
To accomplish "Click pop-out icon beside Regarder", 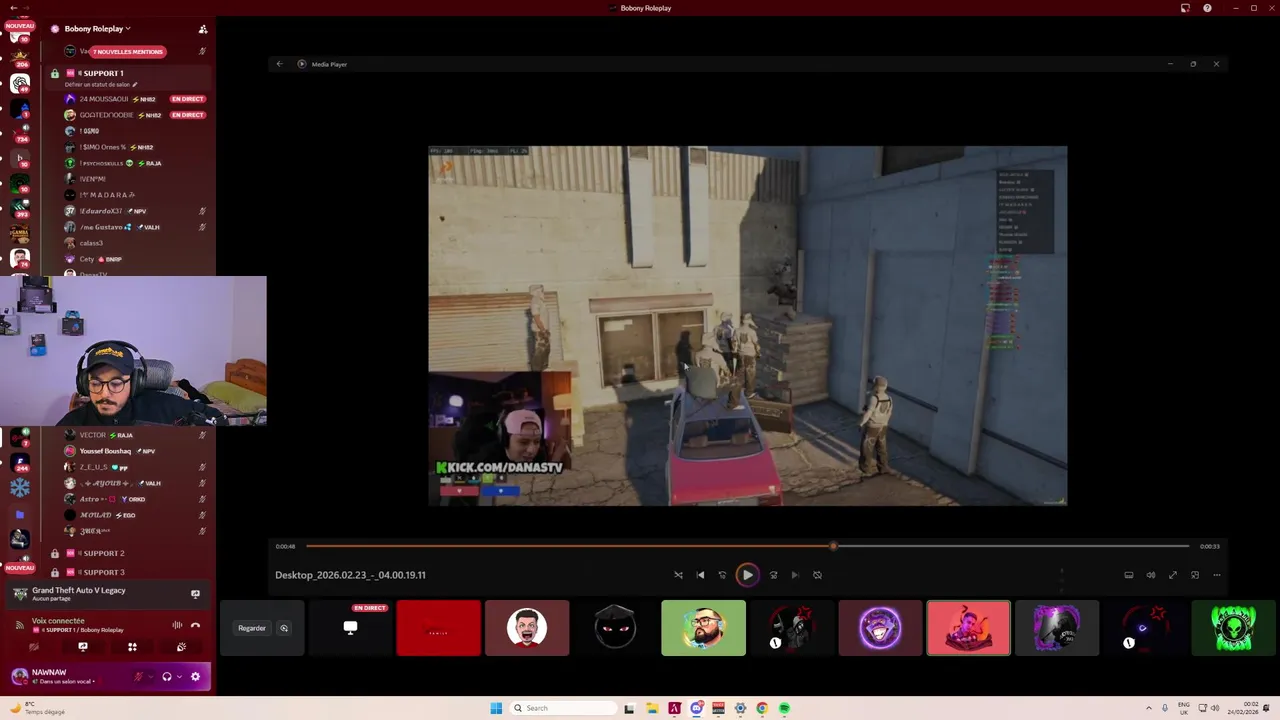I will [284, 628].
